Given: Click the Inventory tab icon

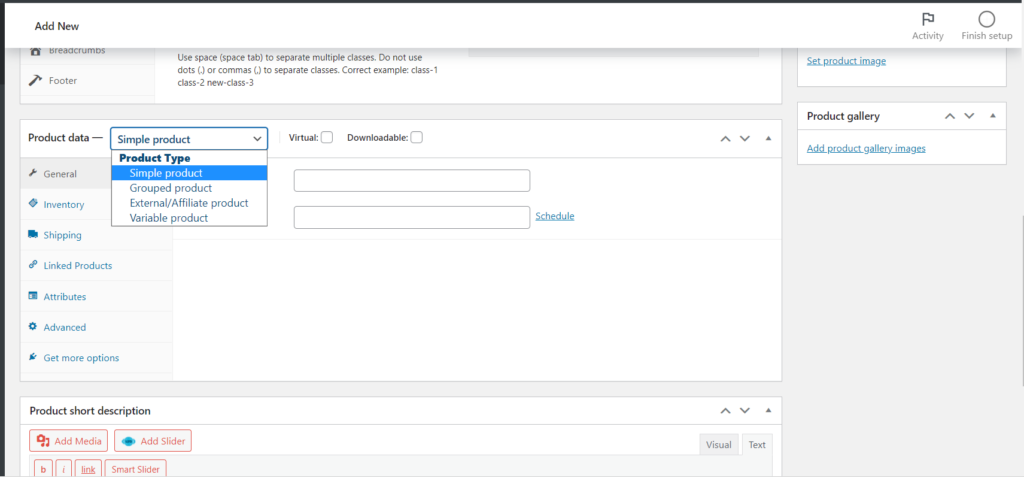Looking at the screenshot, I should tap(34, 204).
